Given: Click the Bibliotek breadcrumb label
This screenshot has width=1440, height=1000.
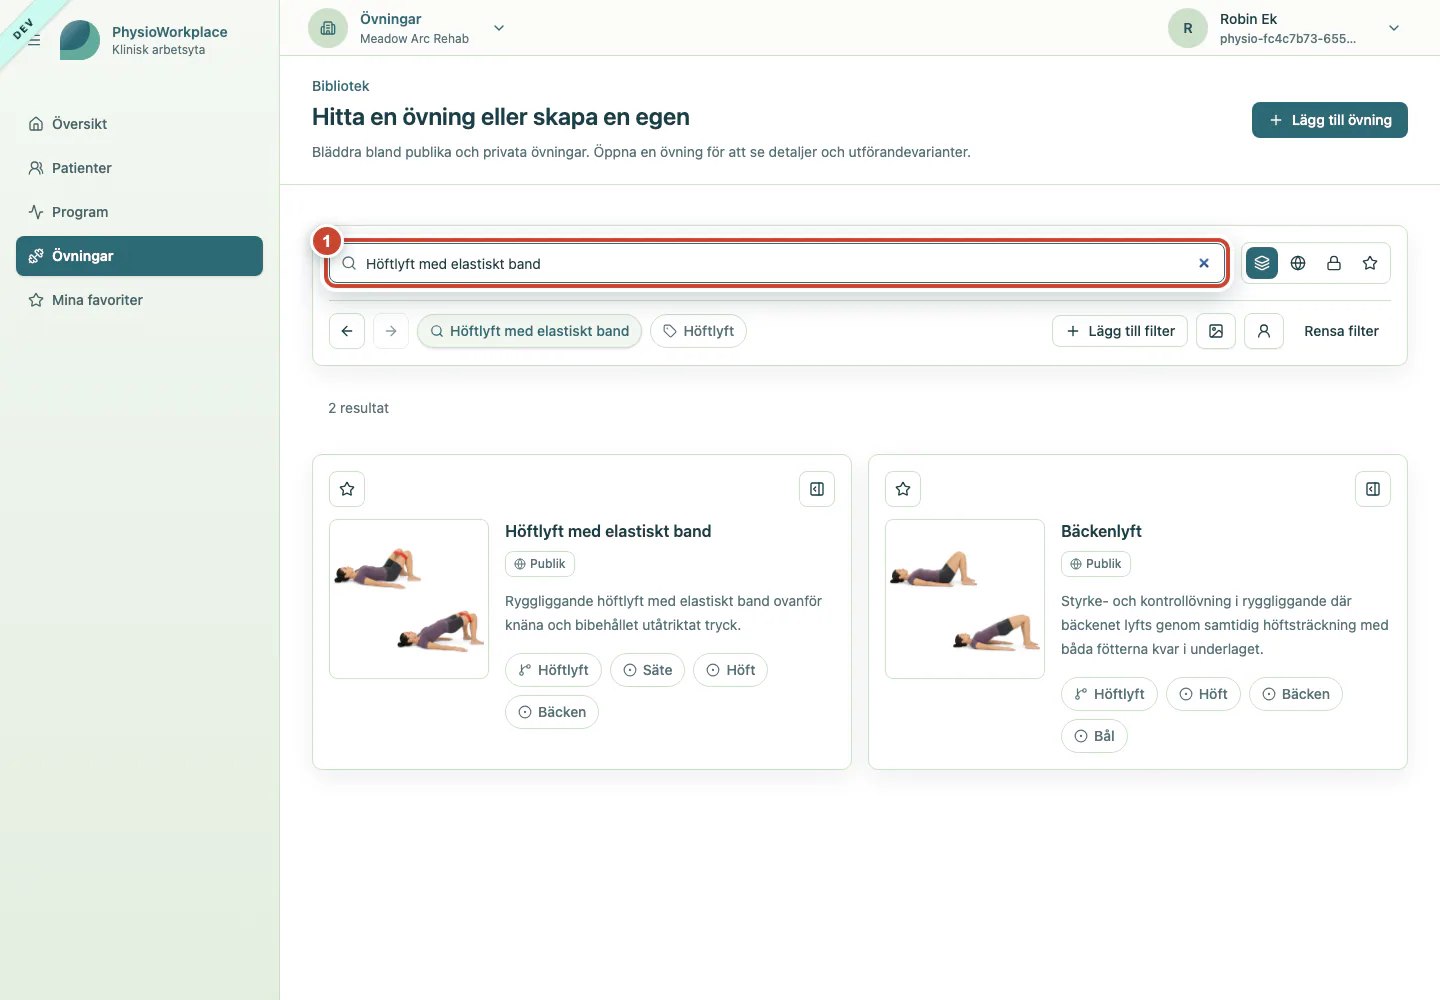Looking at the screenshot, I should click(341, 86).
